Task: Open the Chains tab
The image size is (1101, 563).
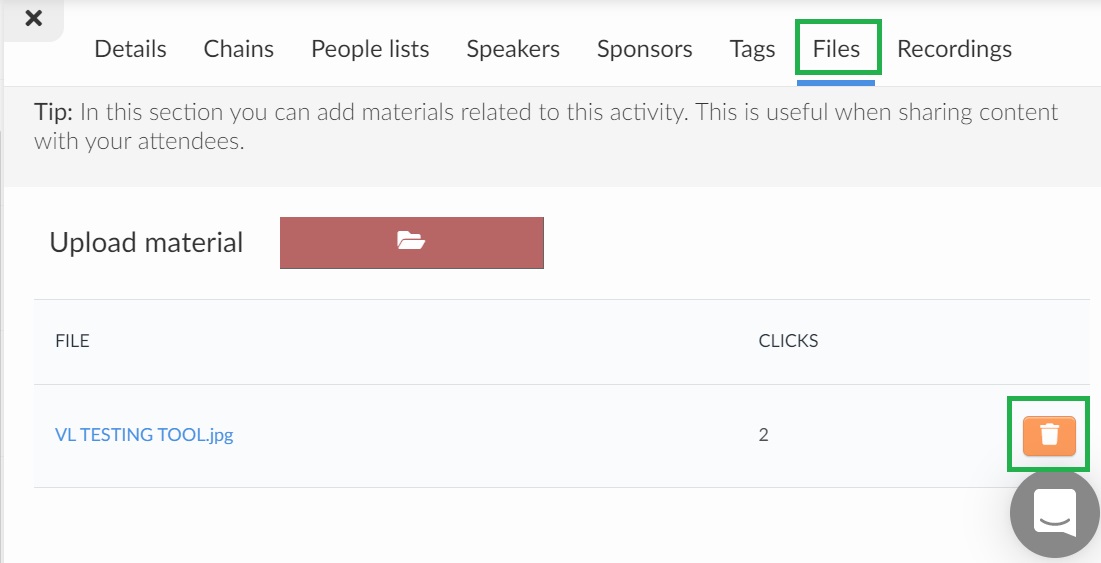Action: click(x=239, y=49)
